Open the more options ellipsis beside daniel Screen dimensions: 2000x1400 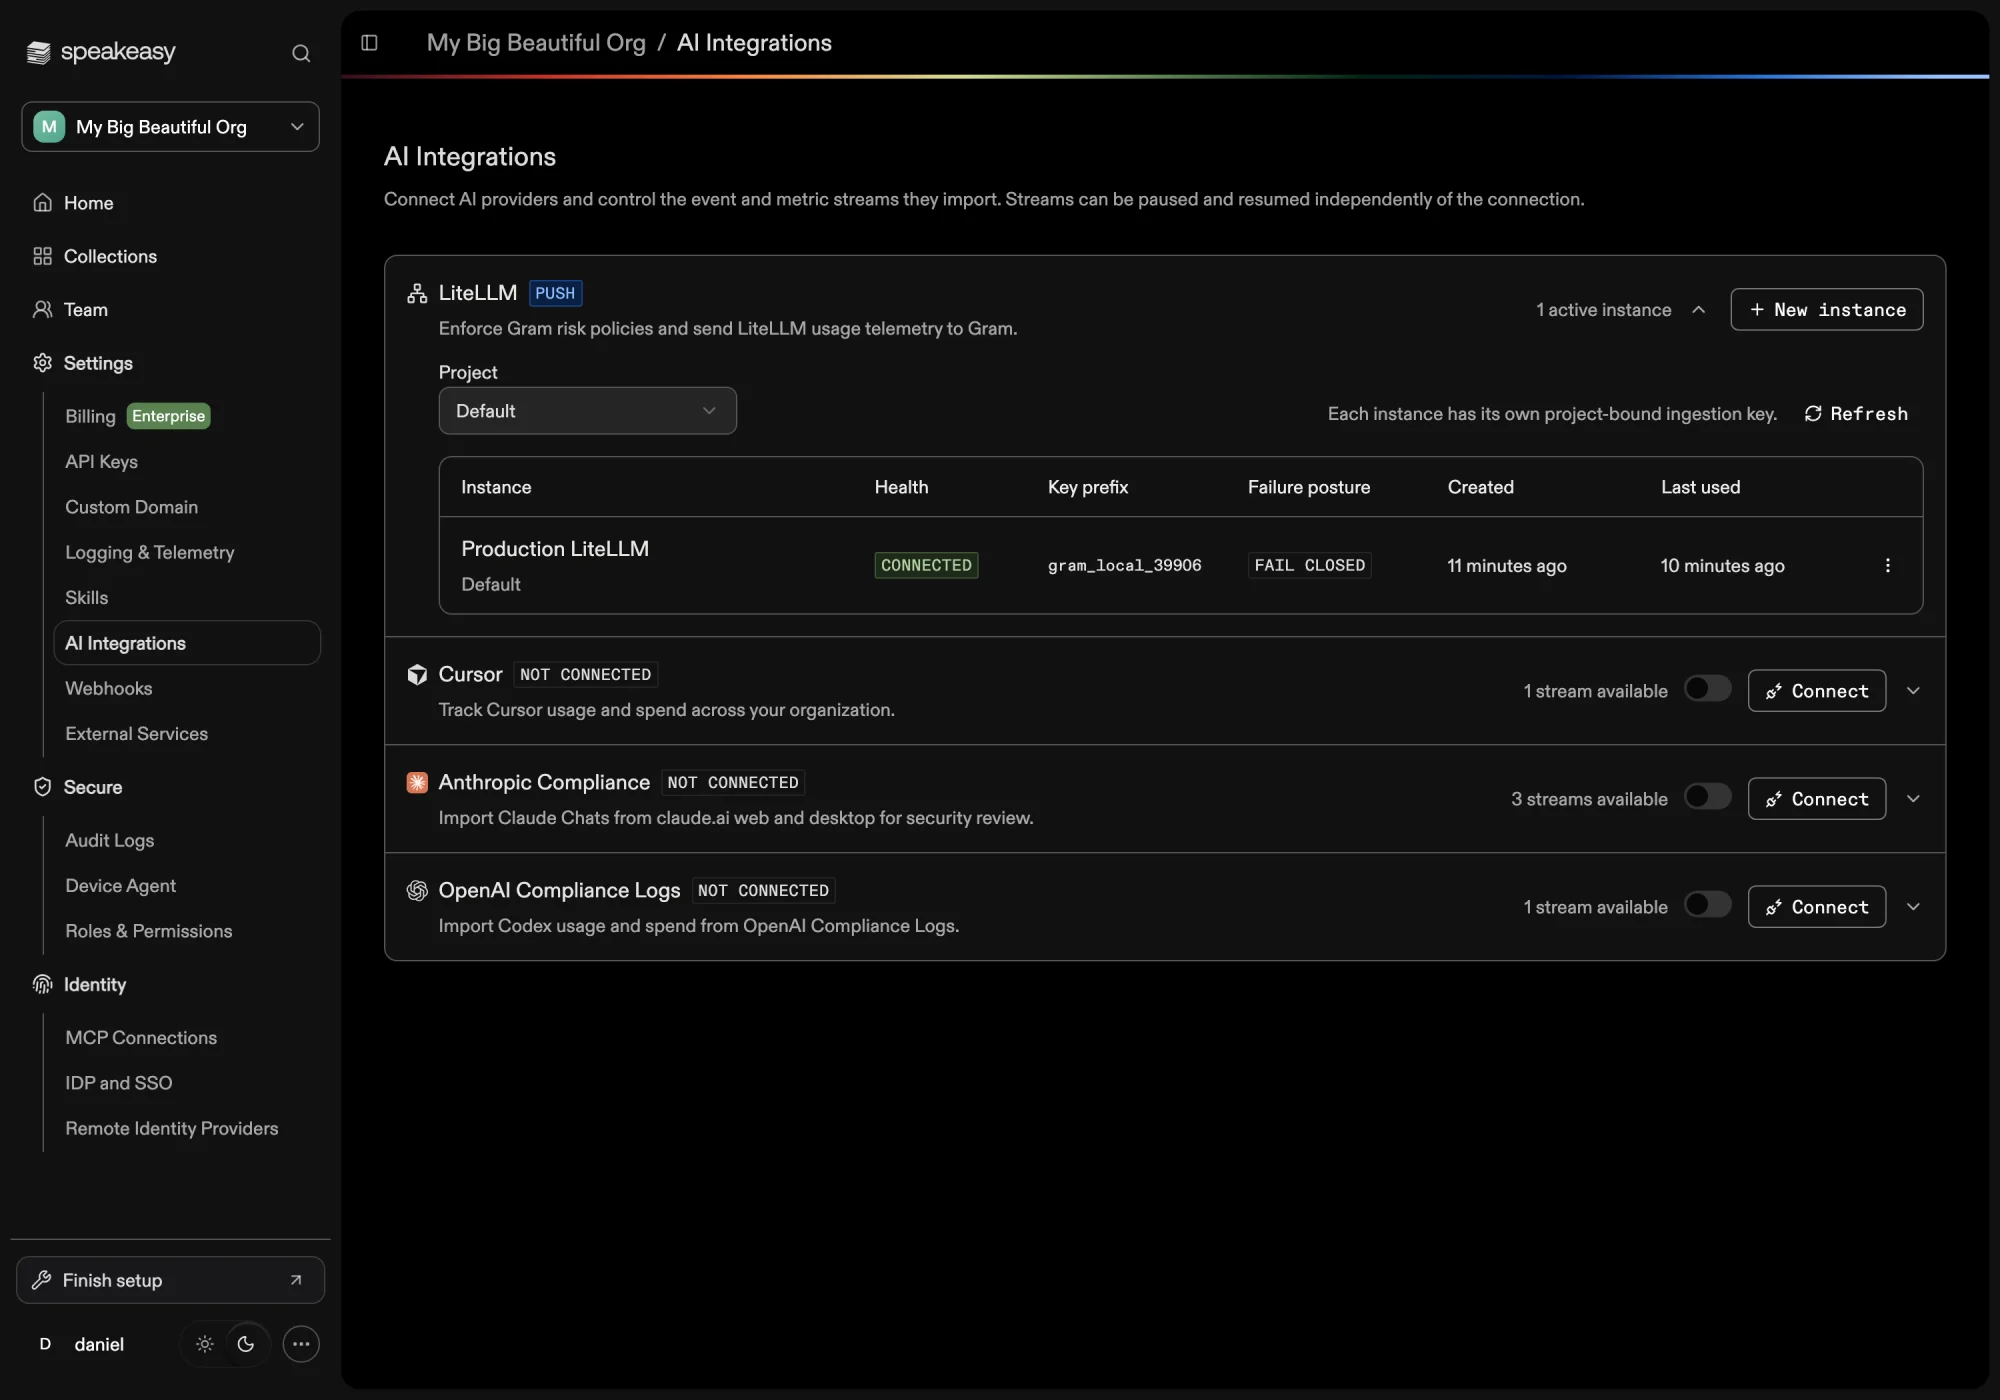click(x=301, y=1344)
